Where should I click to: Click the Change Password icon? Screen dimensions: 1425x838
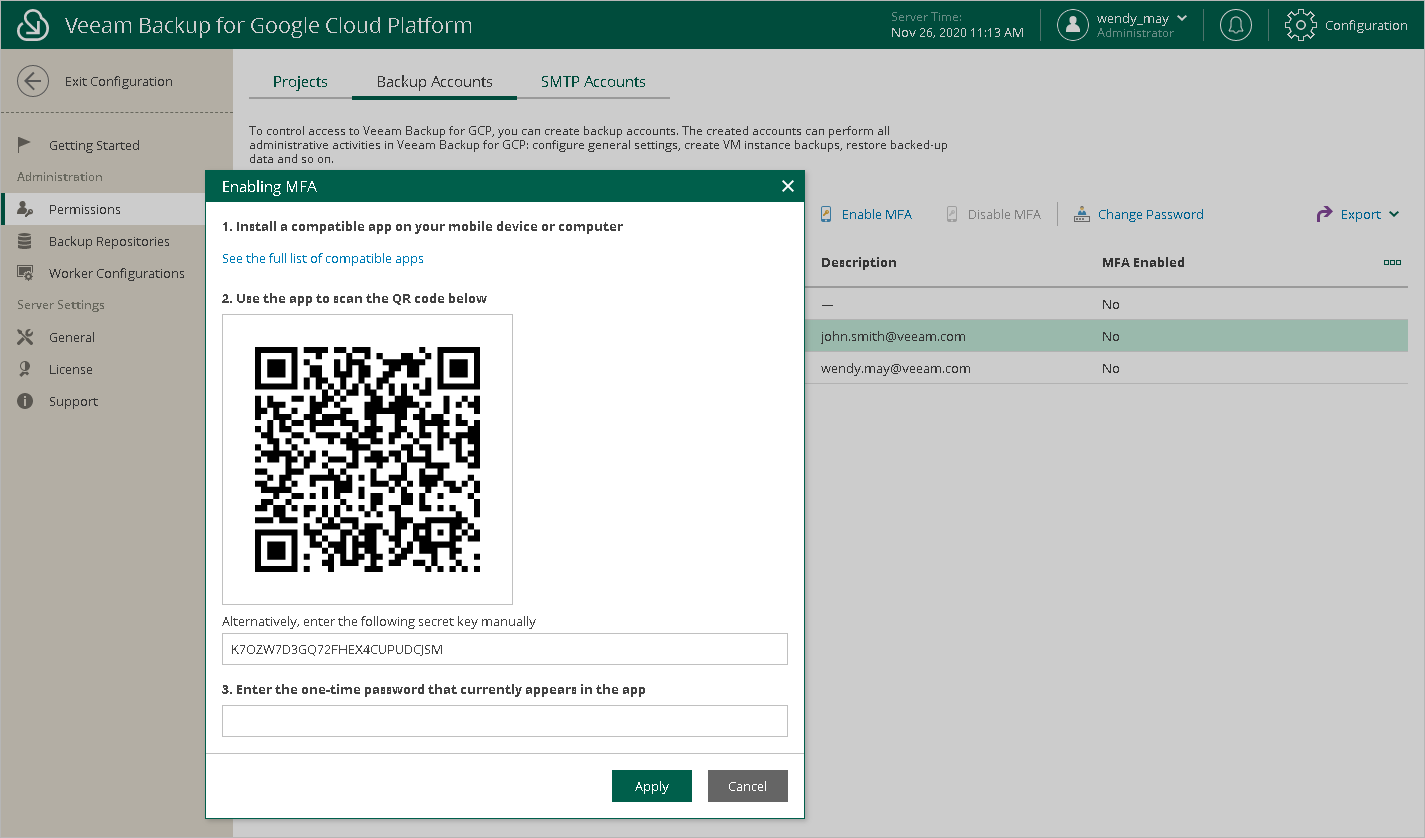[1082, 214]
